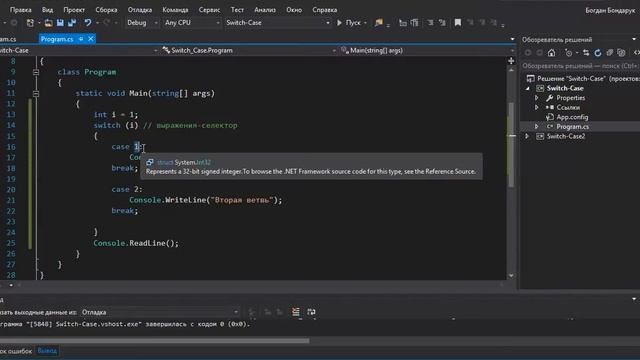Click the pending changes filter clock icon
Image resolution: width=640 pixels, height=360 pixels.
point(569,53)
